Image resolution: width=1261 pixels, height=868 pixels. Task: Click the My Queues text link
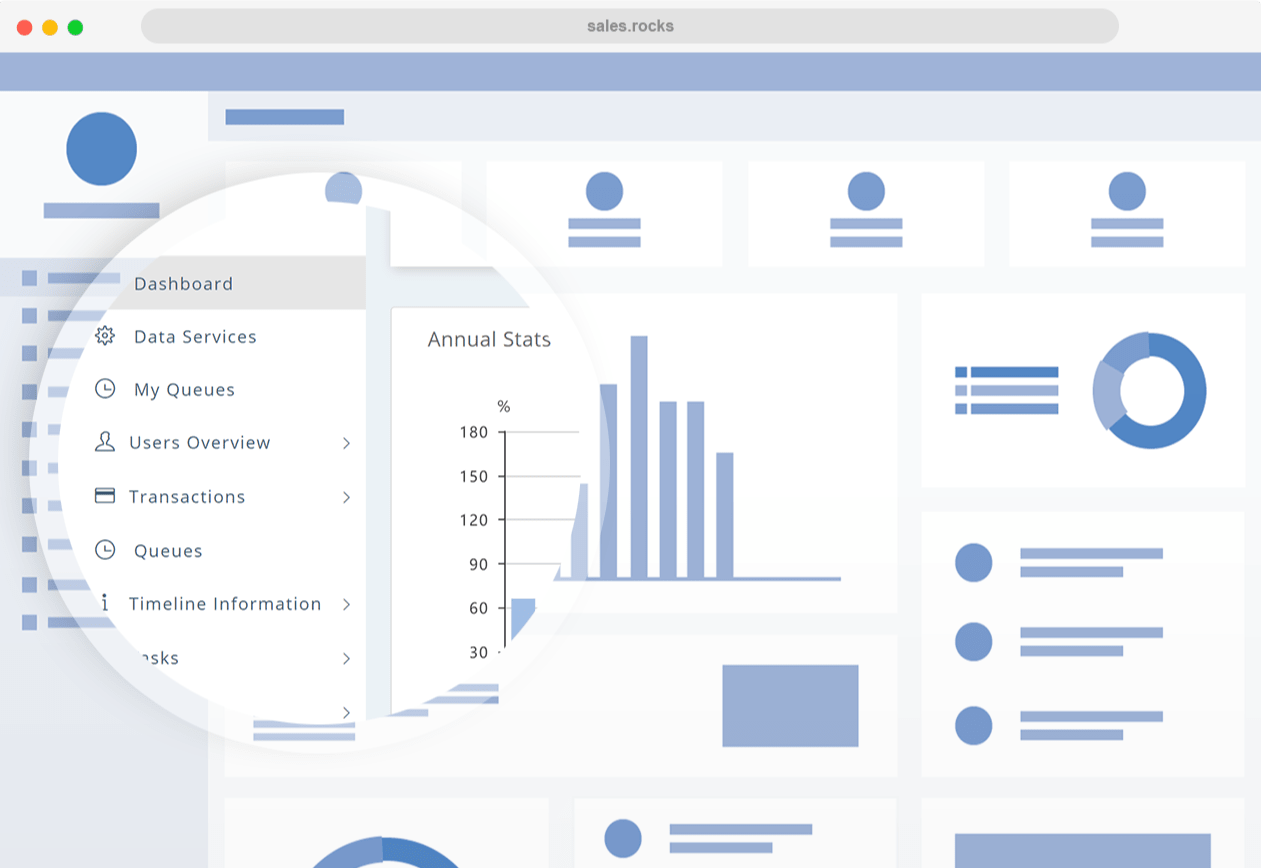(184, 390)
